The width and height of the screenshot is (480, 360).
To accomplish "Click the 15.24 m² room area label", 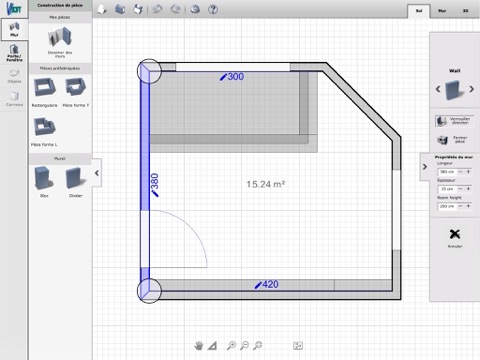I will (x=266, y=184).
